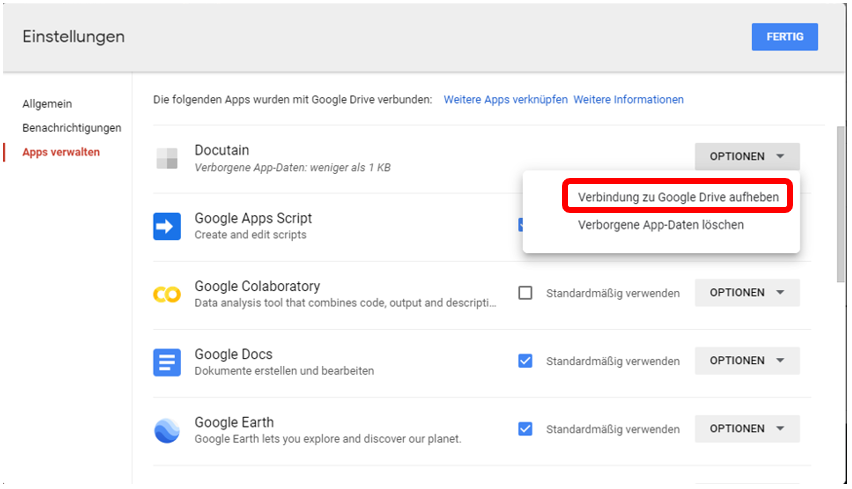Switch to the Allgemein section
Screen dimensions: 852x489
pos(47,104)
